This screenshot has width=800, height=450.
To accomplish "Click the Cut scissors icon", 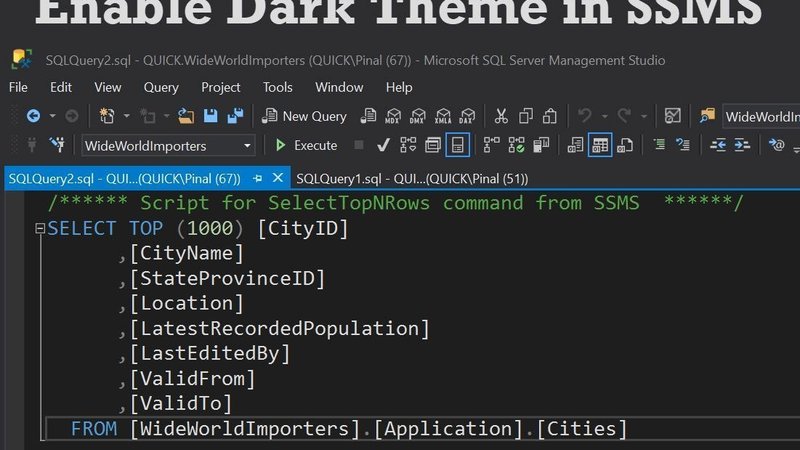I will point(501,116).
